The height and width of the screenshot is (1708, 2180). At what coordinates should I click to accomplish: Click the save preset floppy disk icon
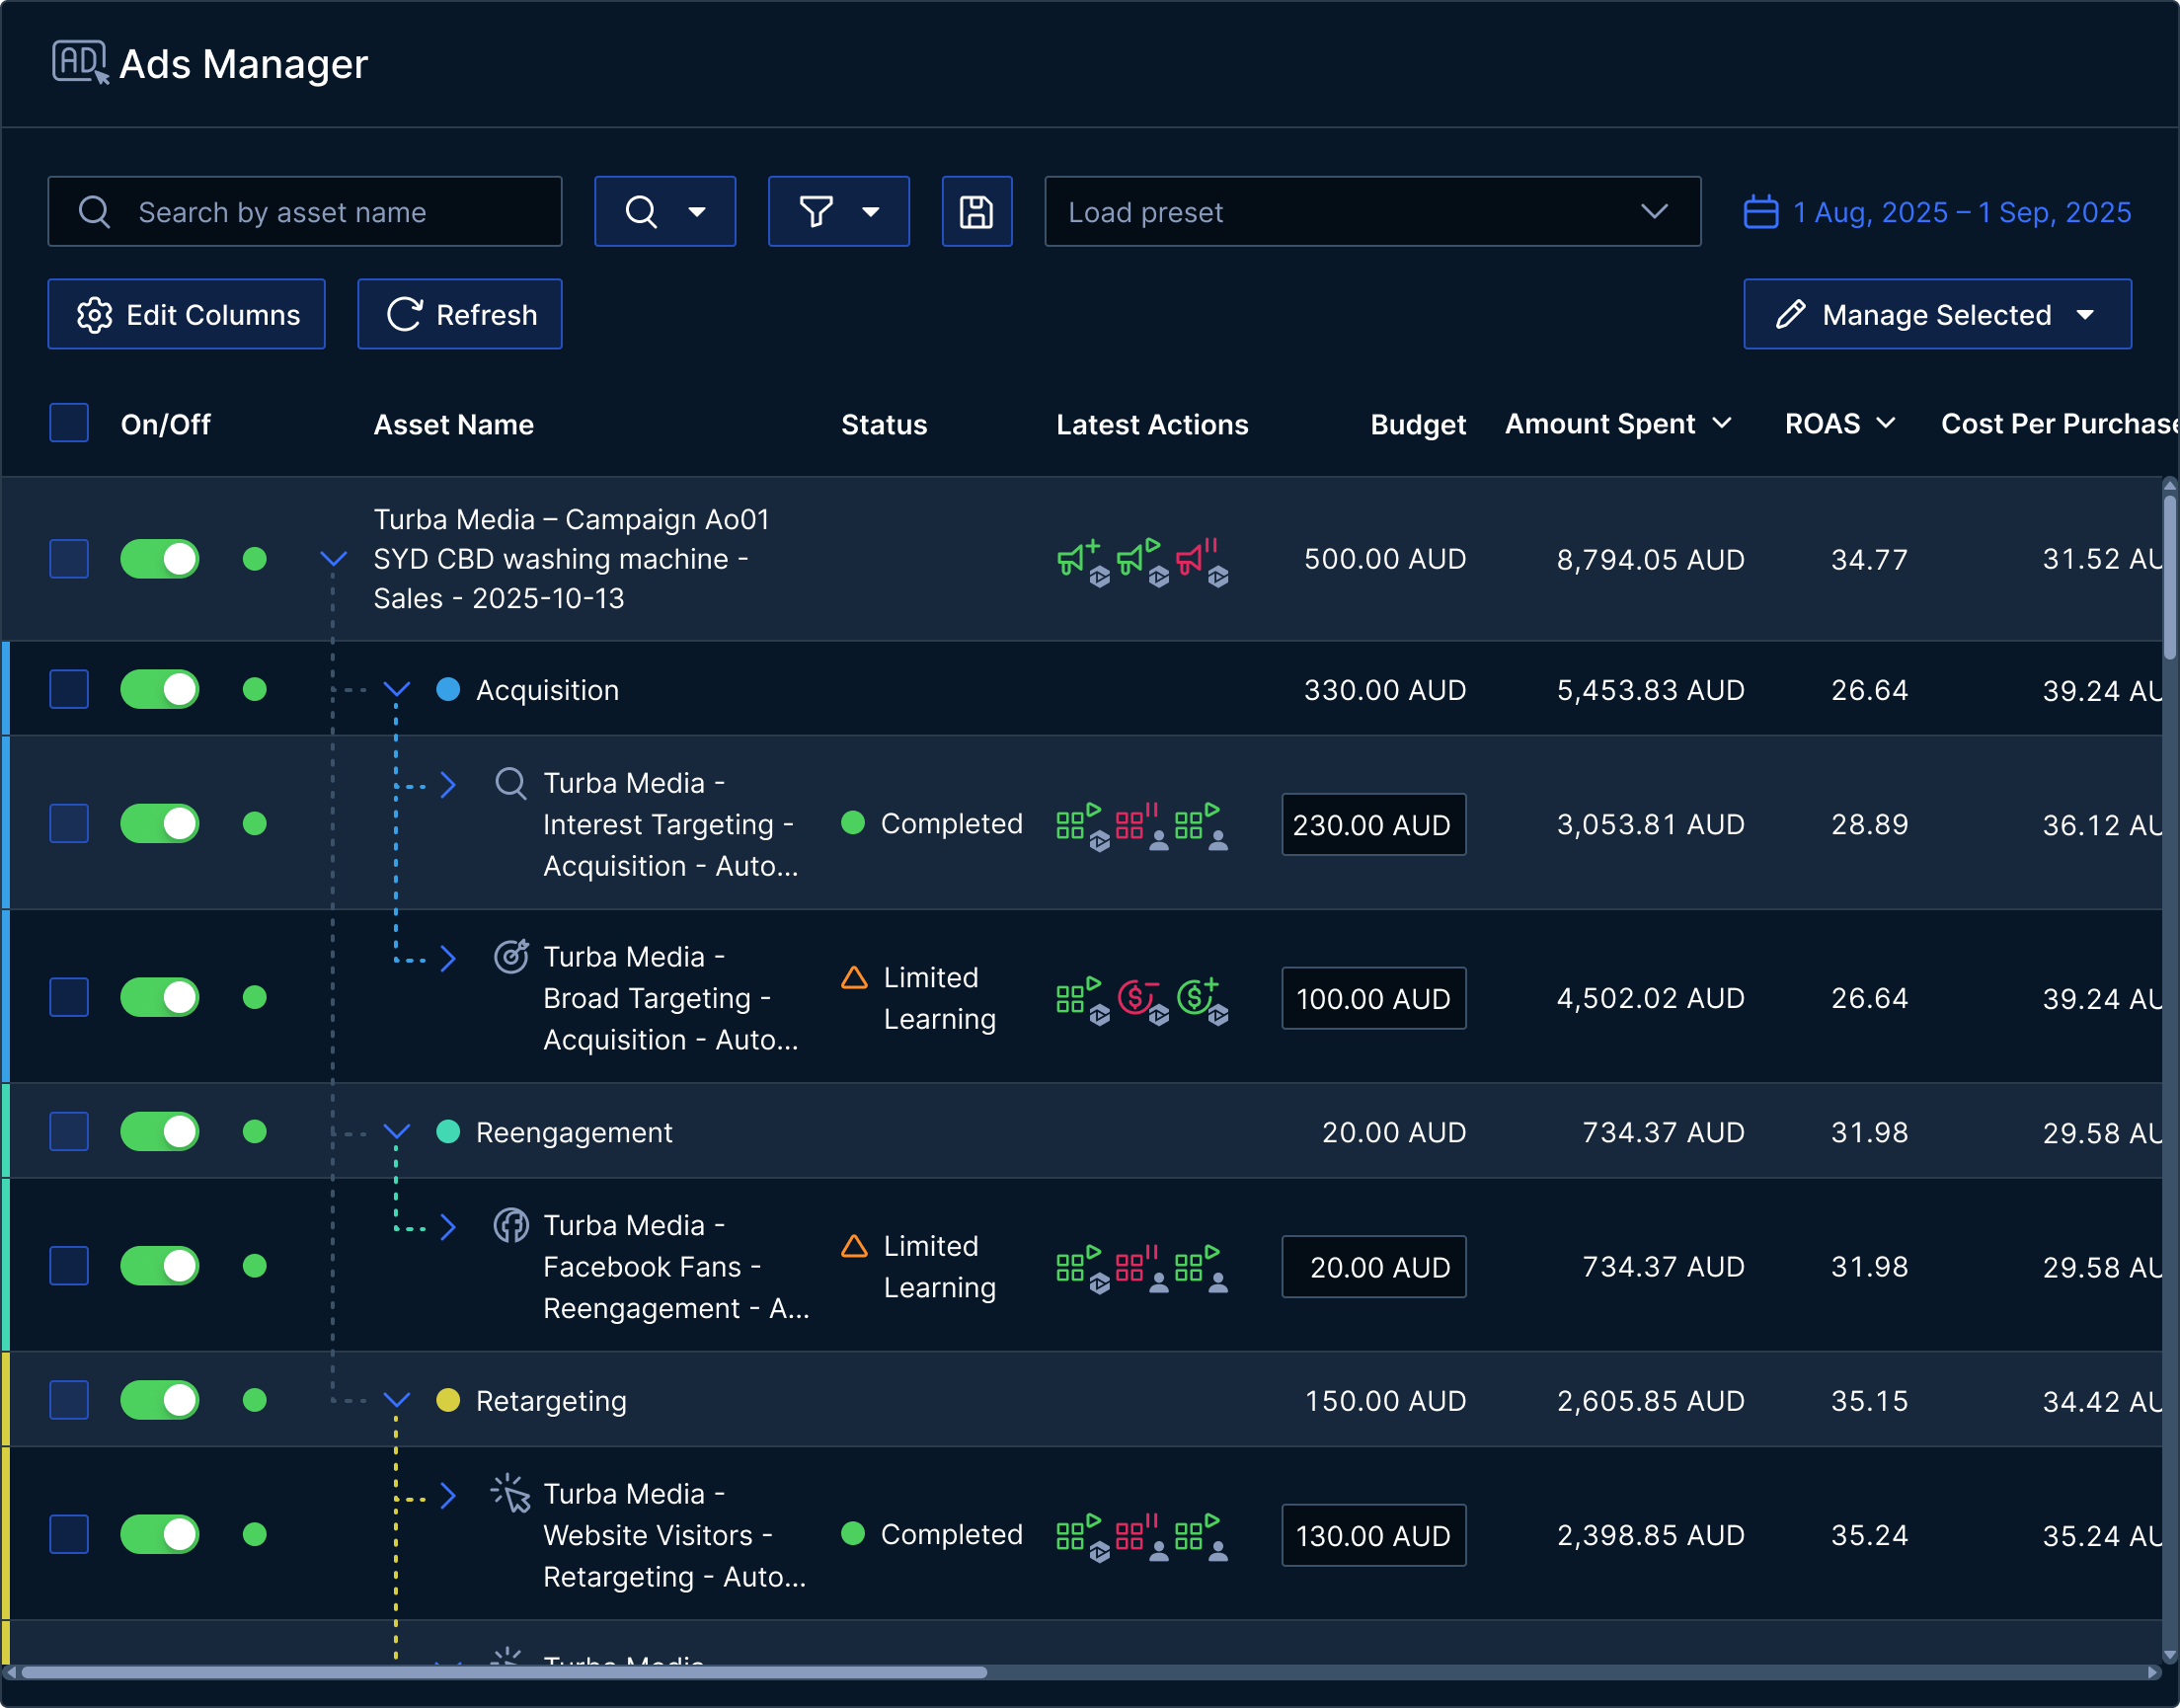pos(977,211)
